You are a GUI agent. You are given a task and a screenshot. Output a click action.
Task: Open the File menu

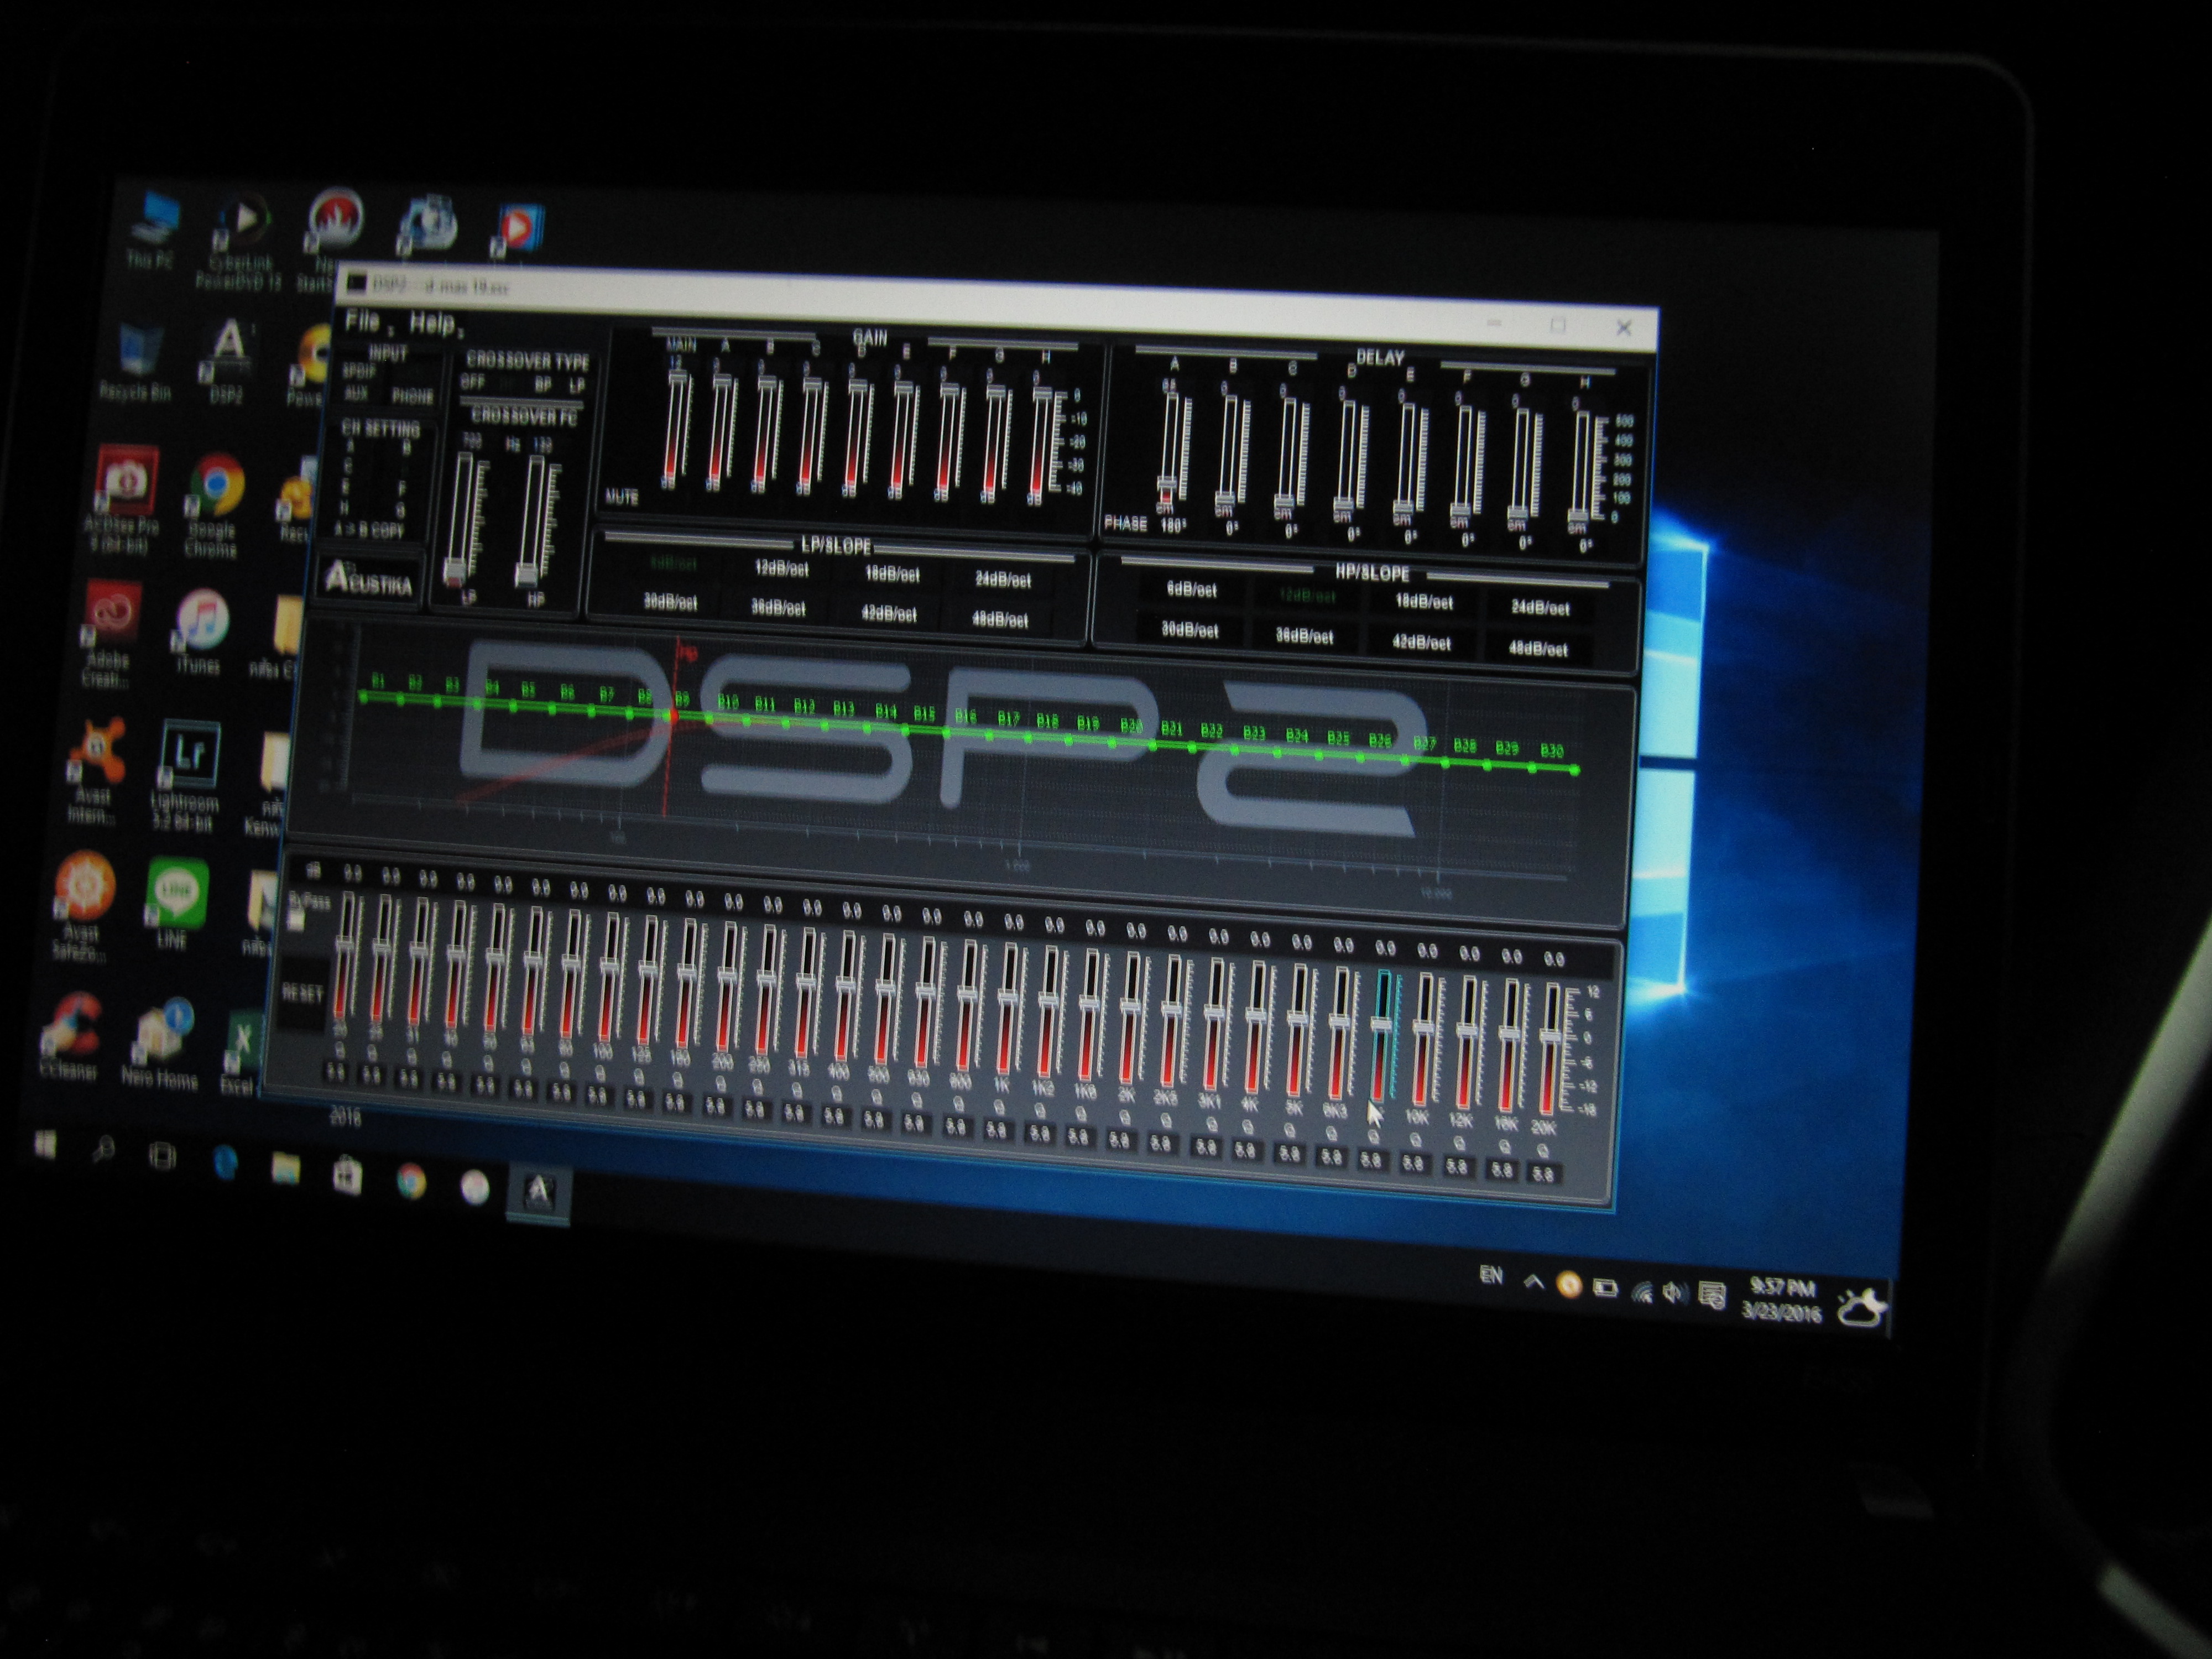[x=363, y=321]
